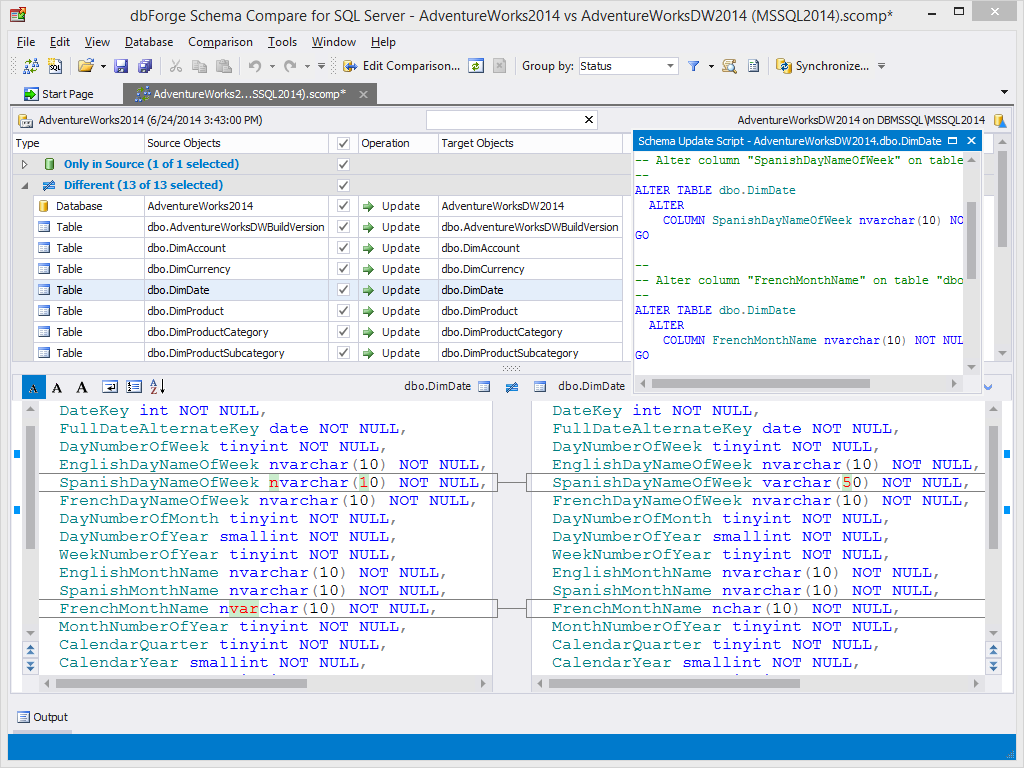
Task: Click the Refresh comparison icon
Action: (x=477, y=66)
